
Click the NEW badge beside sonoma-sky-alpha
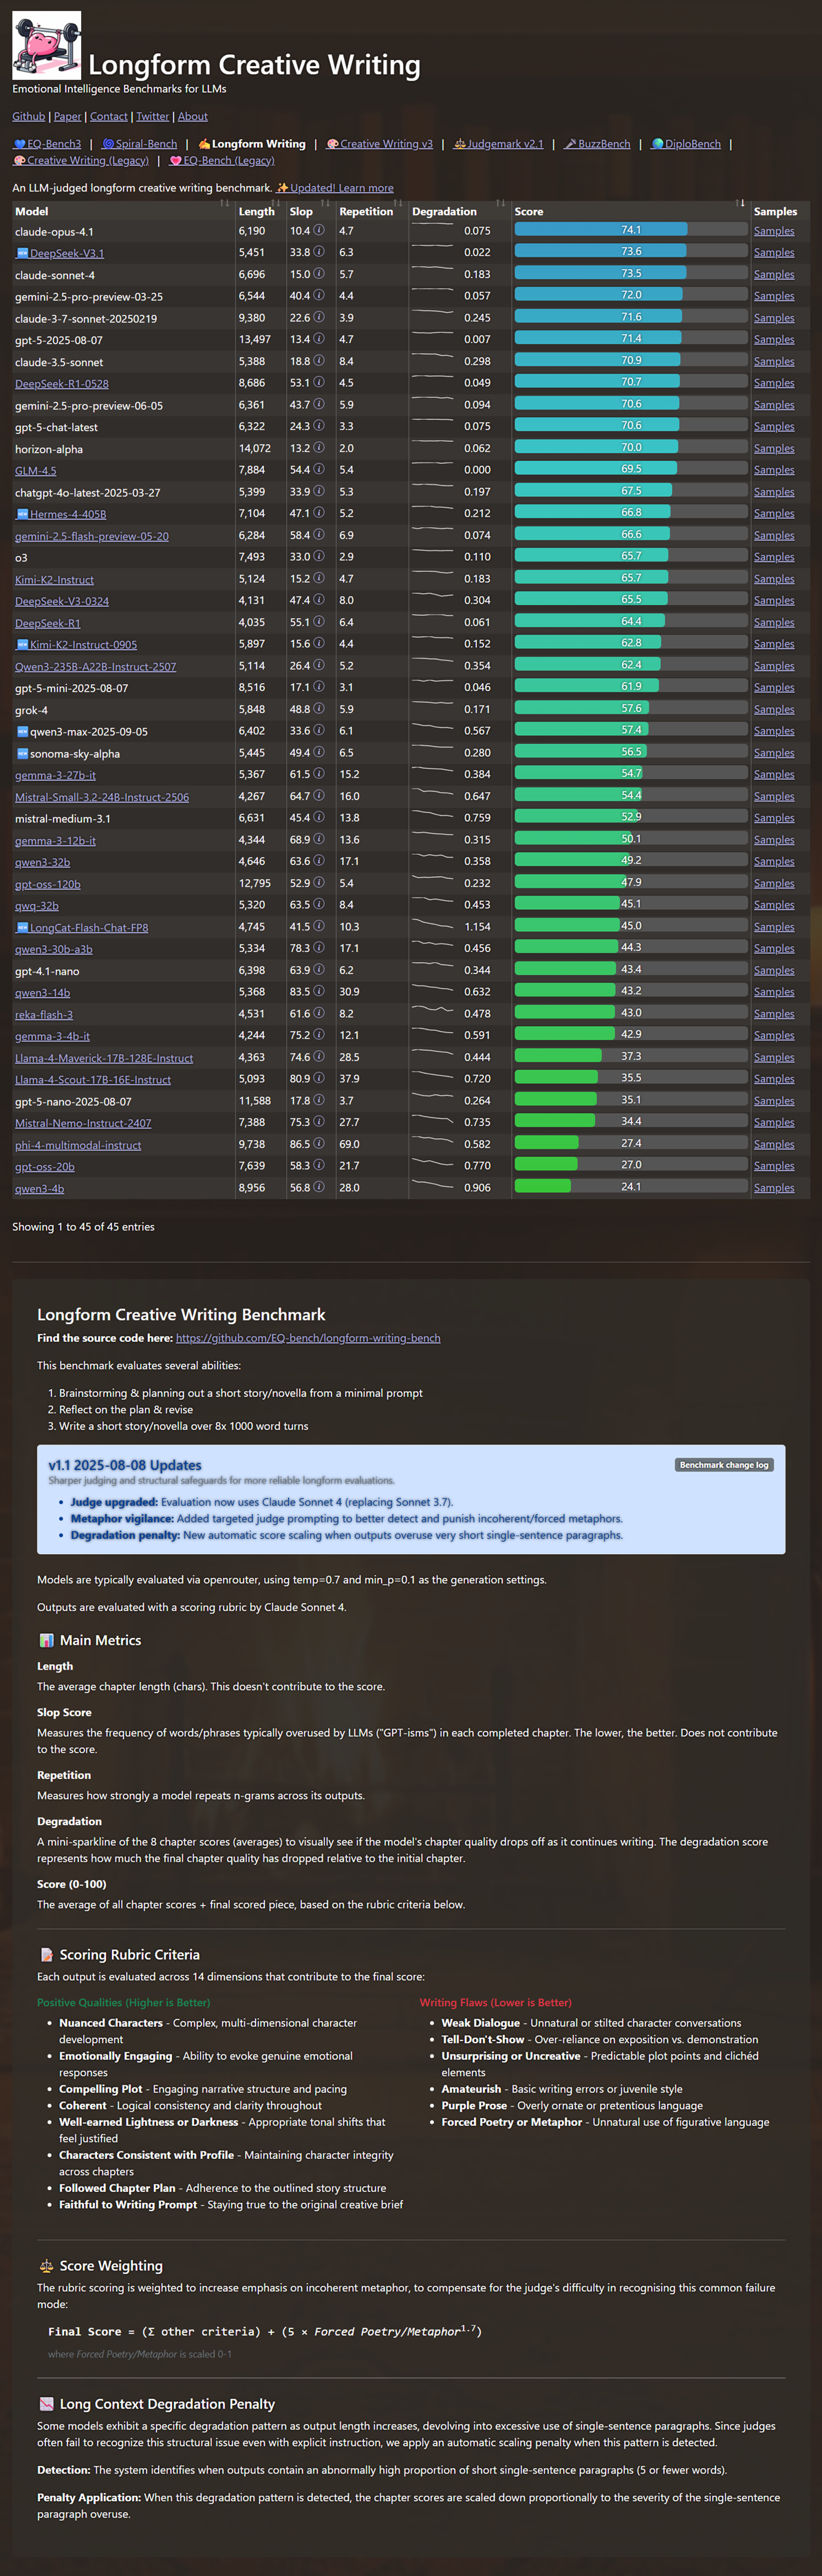23,753
